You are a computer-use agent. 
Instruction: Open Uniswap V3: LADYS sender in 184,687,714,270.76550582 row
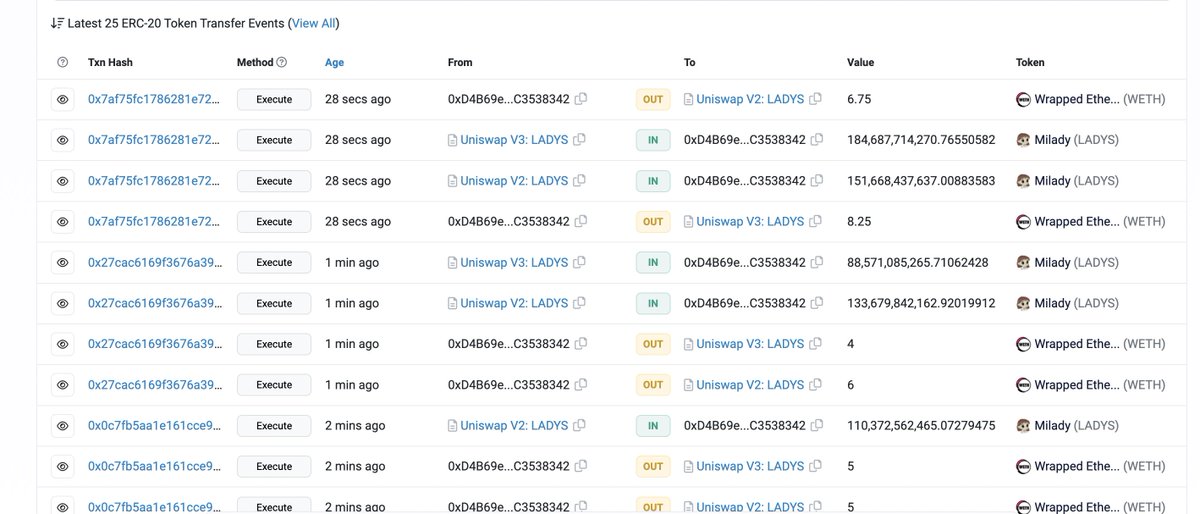[x=514, y=140]
